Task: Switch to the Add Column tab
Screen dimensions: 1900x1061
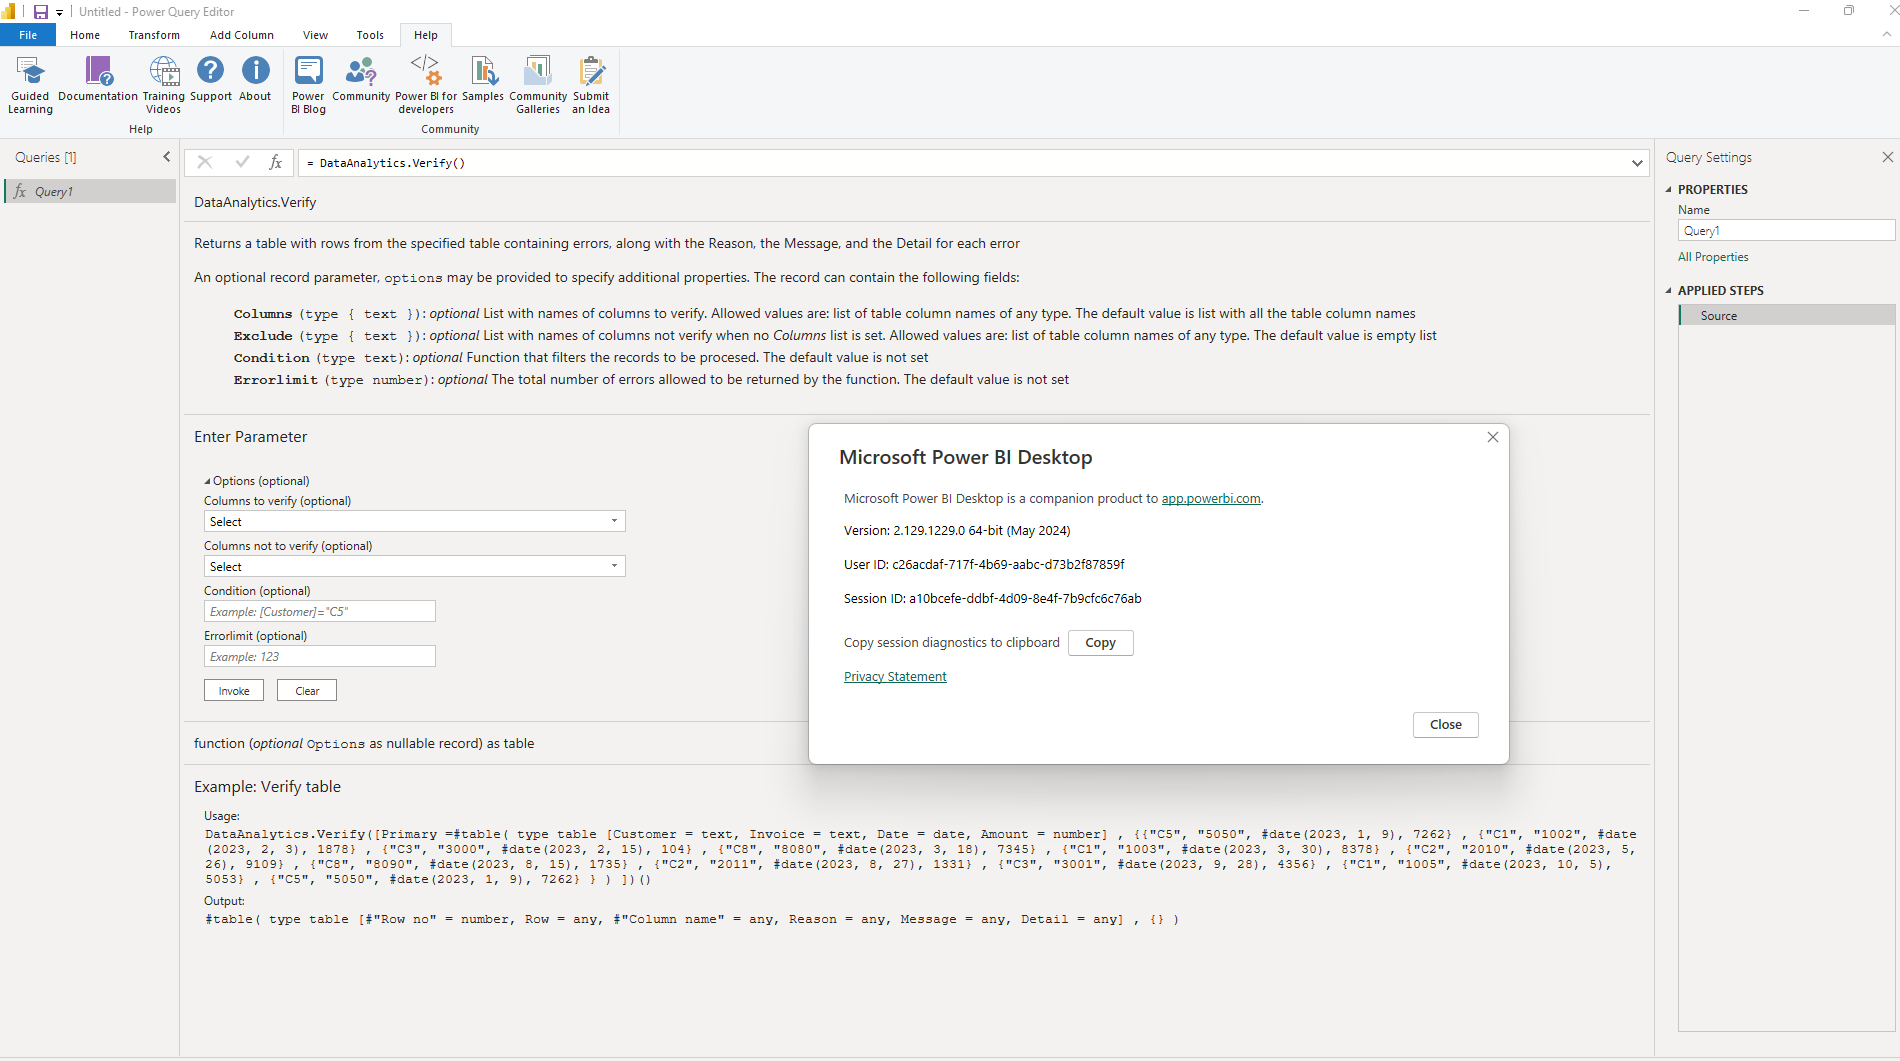Action: click(x=242, y=35)
